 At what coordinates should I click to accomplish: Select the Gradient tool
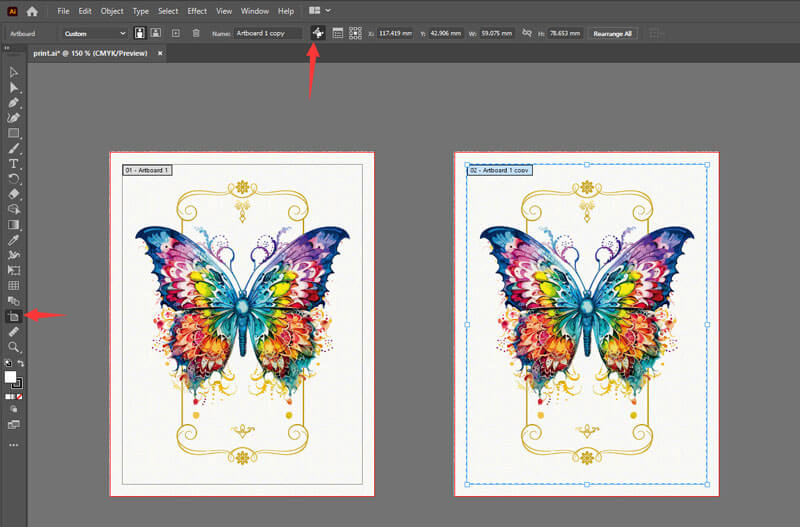14,224
